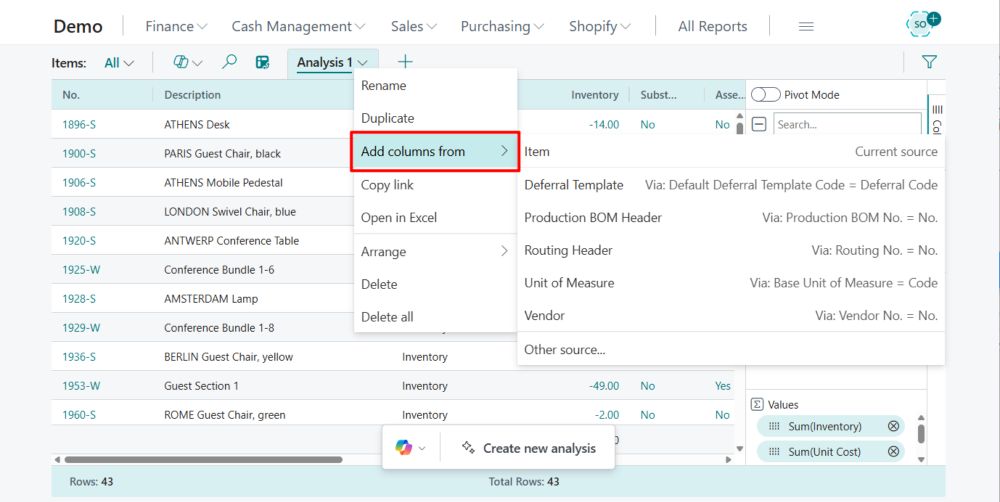The image size is (1000, 502).
Task: Choose Deferral Template in submenu
Action: click(x=731, y=185)
